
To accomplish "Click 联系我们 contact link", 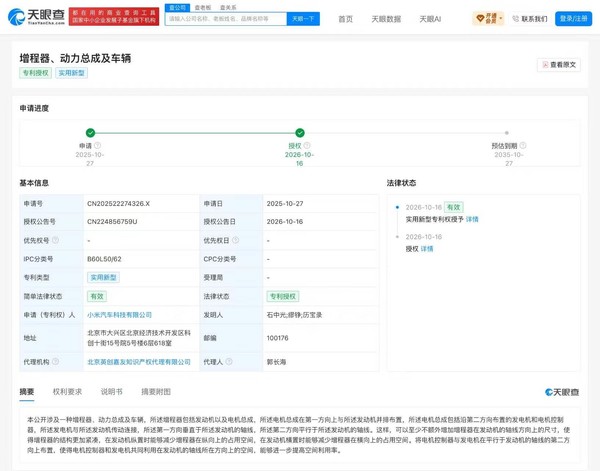I will (530, 19).
